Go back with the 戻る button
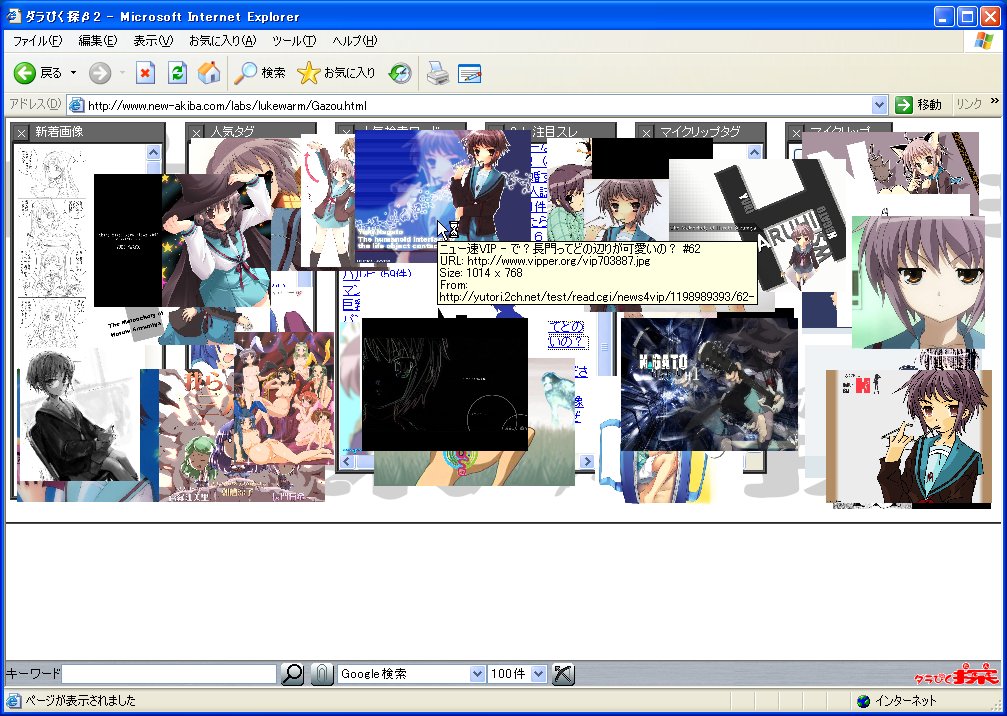 click(x=39, y=73)
